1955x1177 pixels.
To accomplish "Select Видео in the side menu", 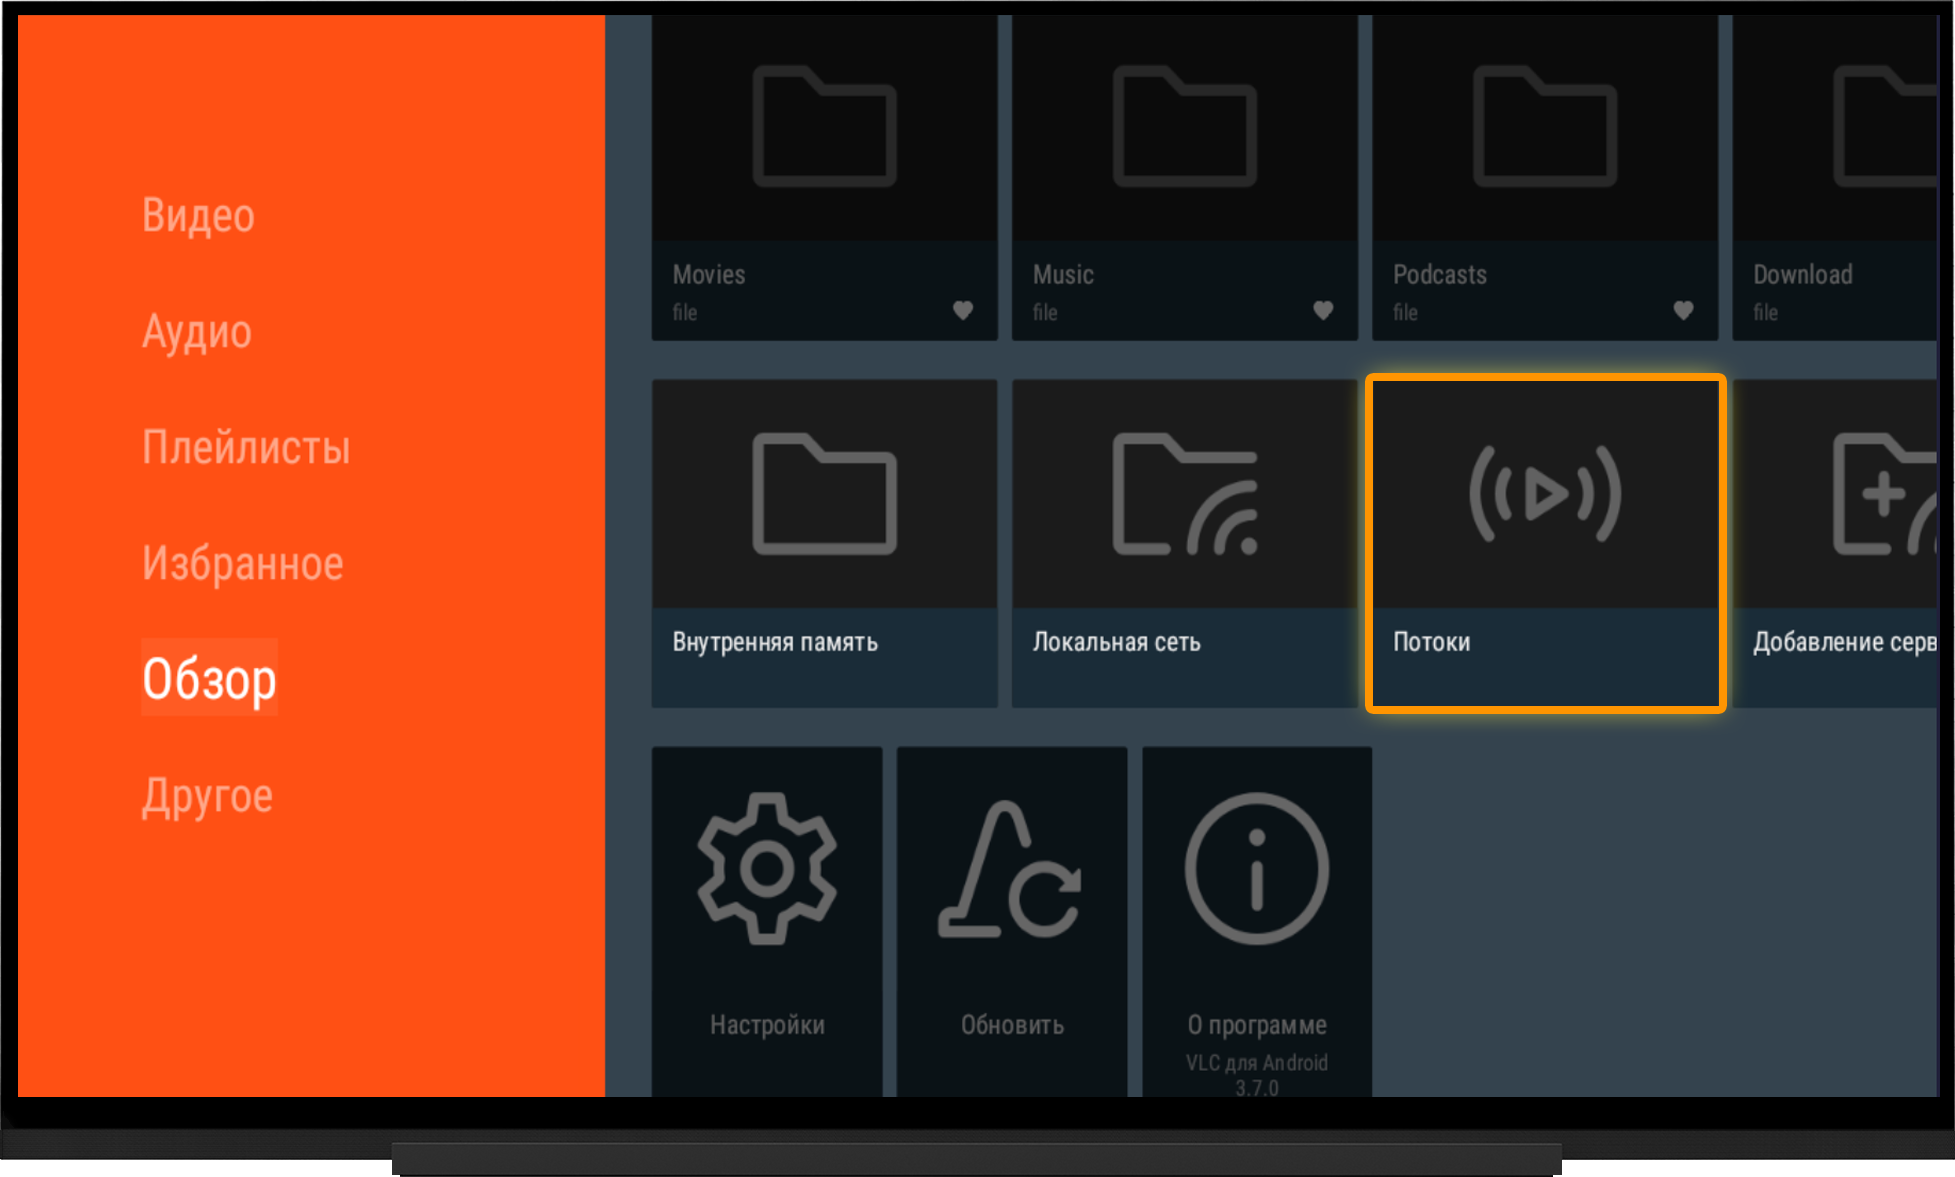I will point(198,215).
